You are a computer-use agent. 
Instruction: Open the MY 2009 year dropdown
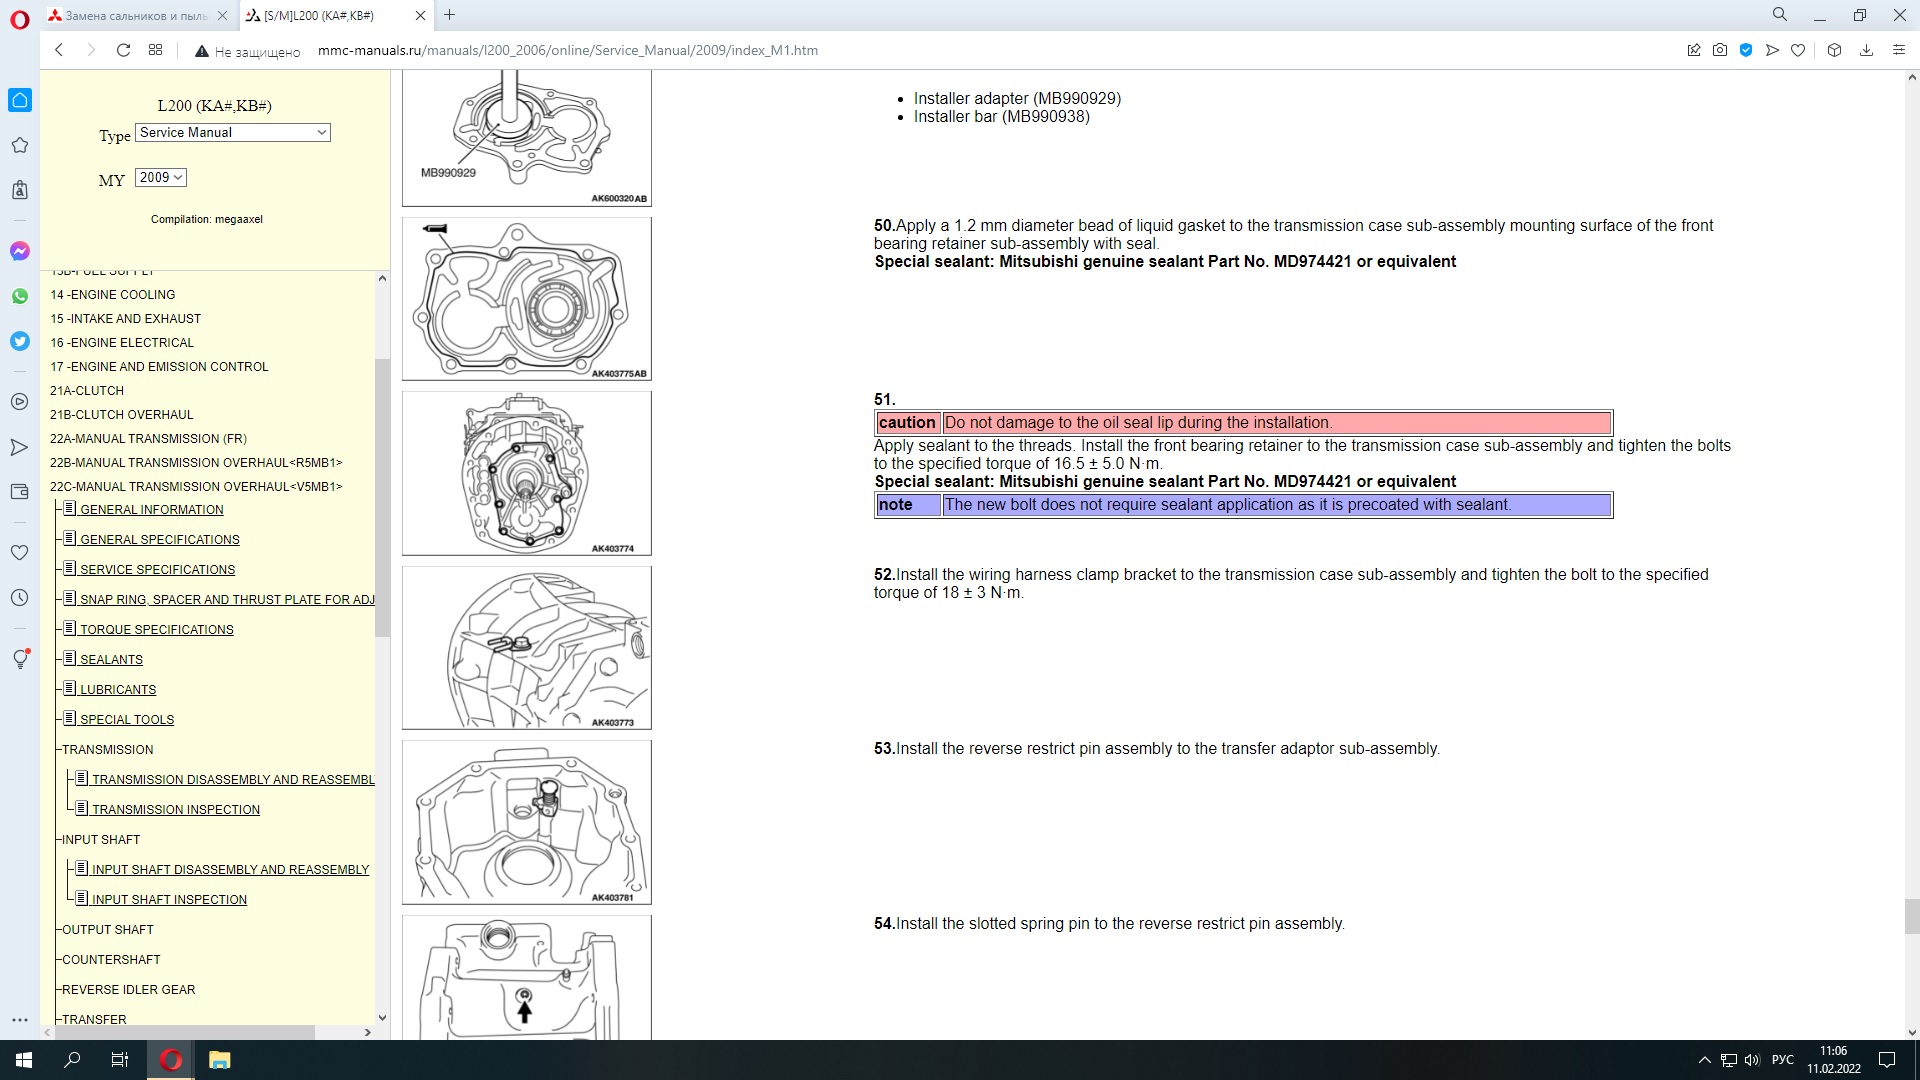161,178
